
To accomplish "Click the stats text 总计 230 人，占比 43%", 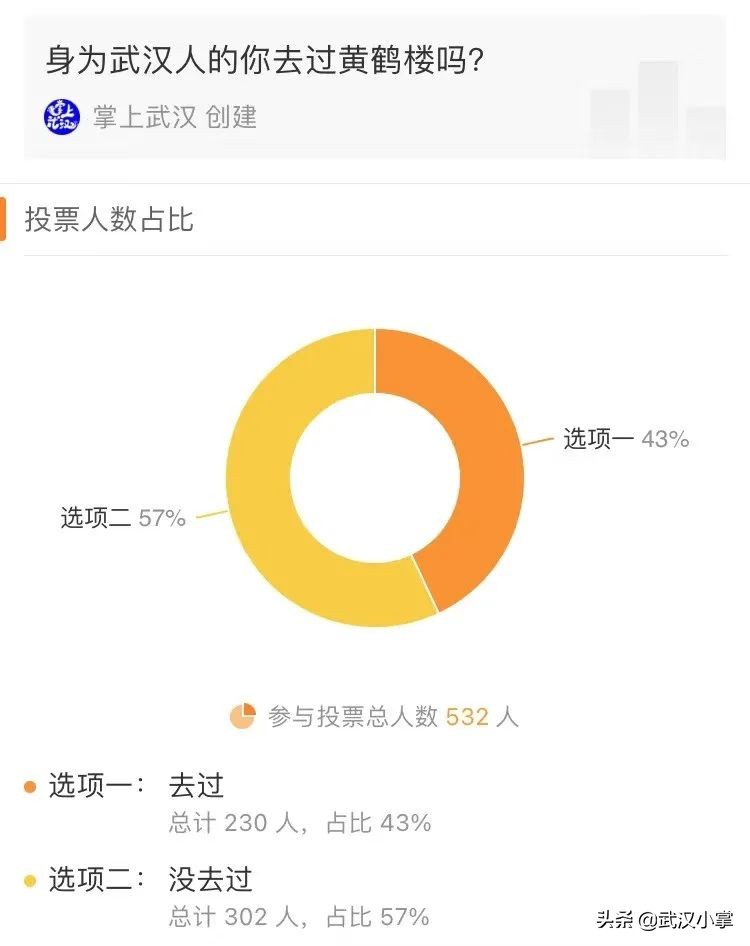I will (297, 826).
